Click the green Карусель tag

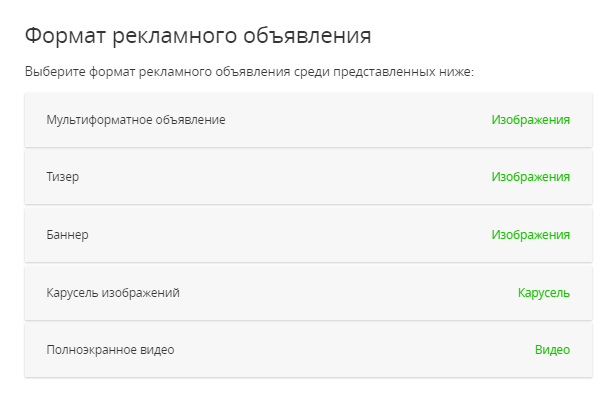543,293
